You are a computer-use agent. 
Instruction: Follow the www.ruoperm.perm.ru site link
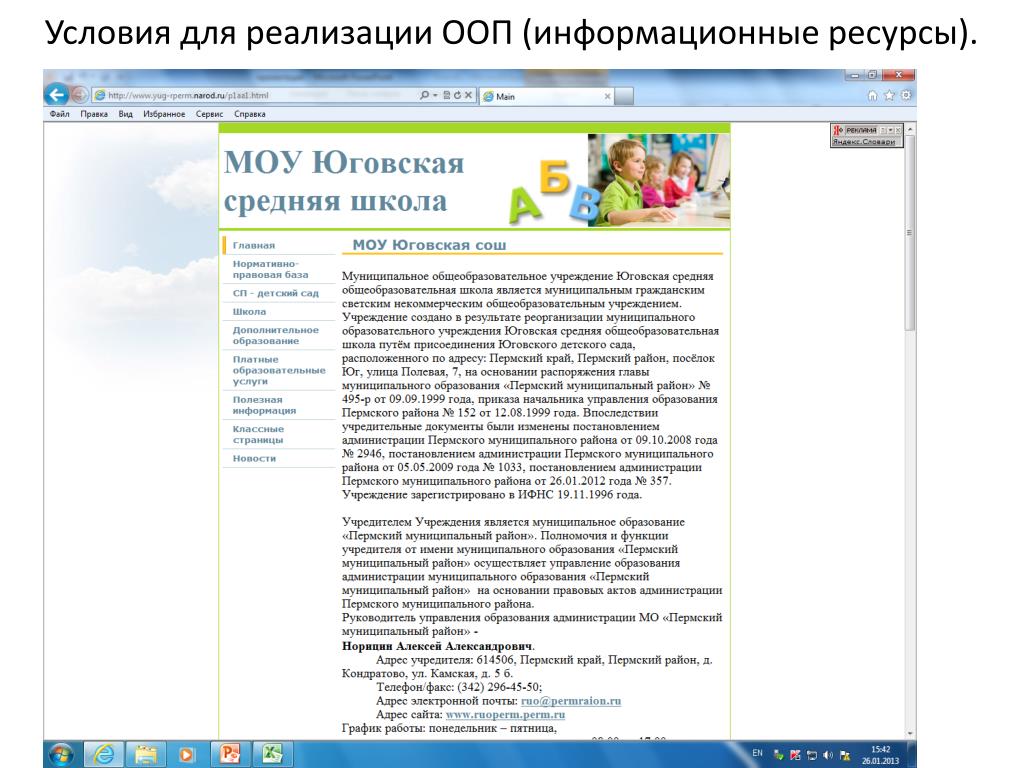tap(505, 714)
